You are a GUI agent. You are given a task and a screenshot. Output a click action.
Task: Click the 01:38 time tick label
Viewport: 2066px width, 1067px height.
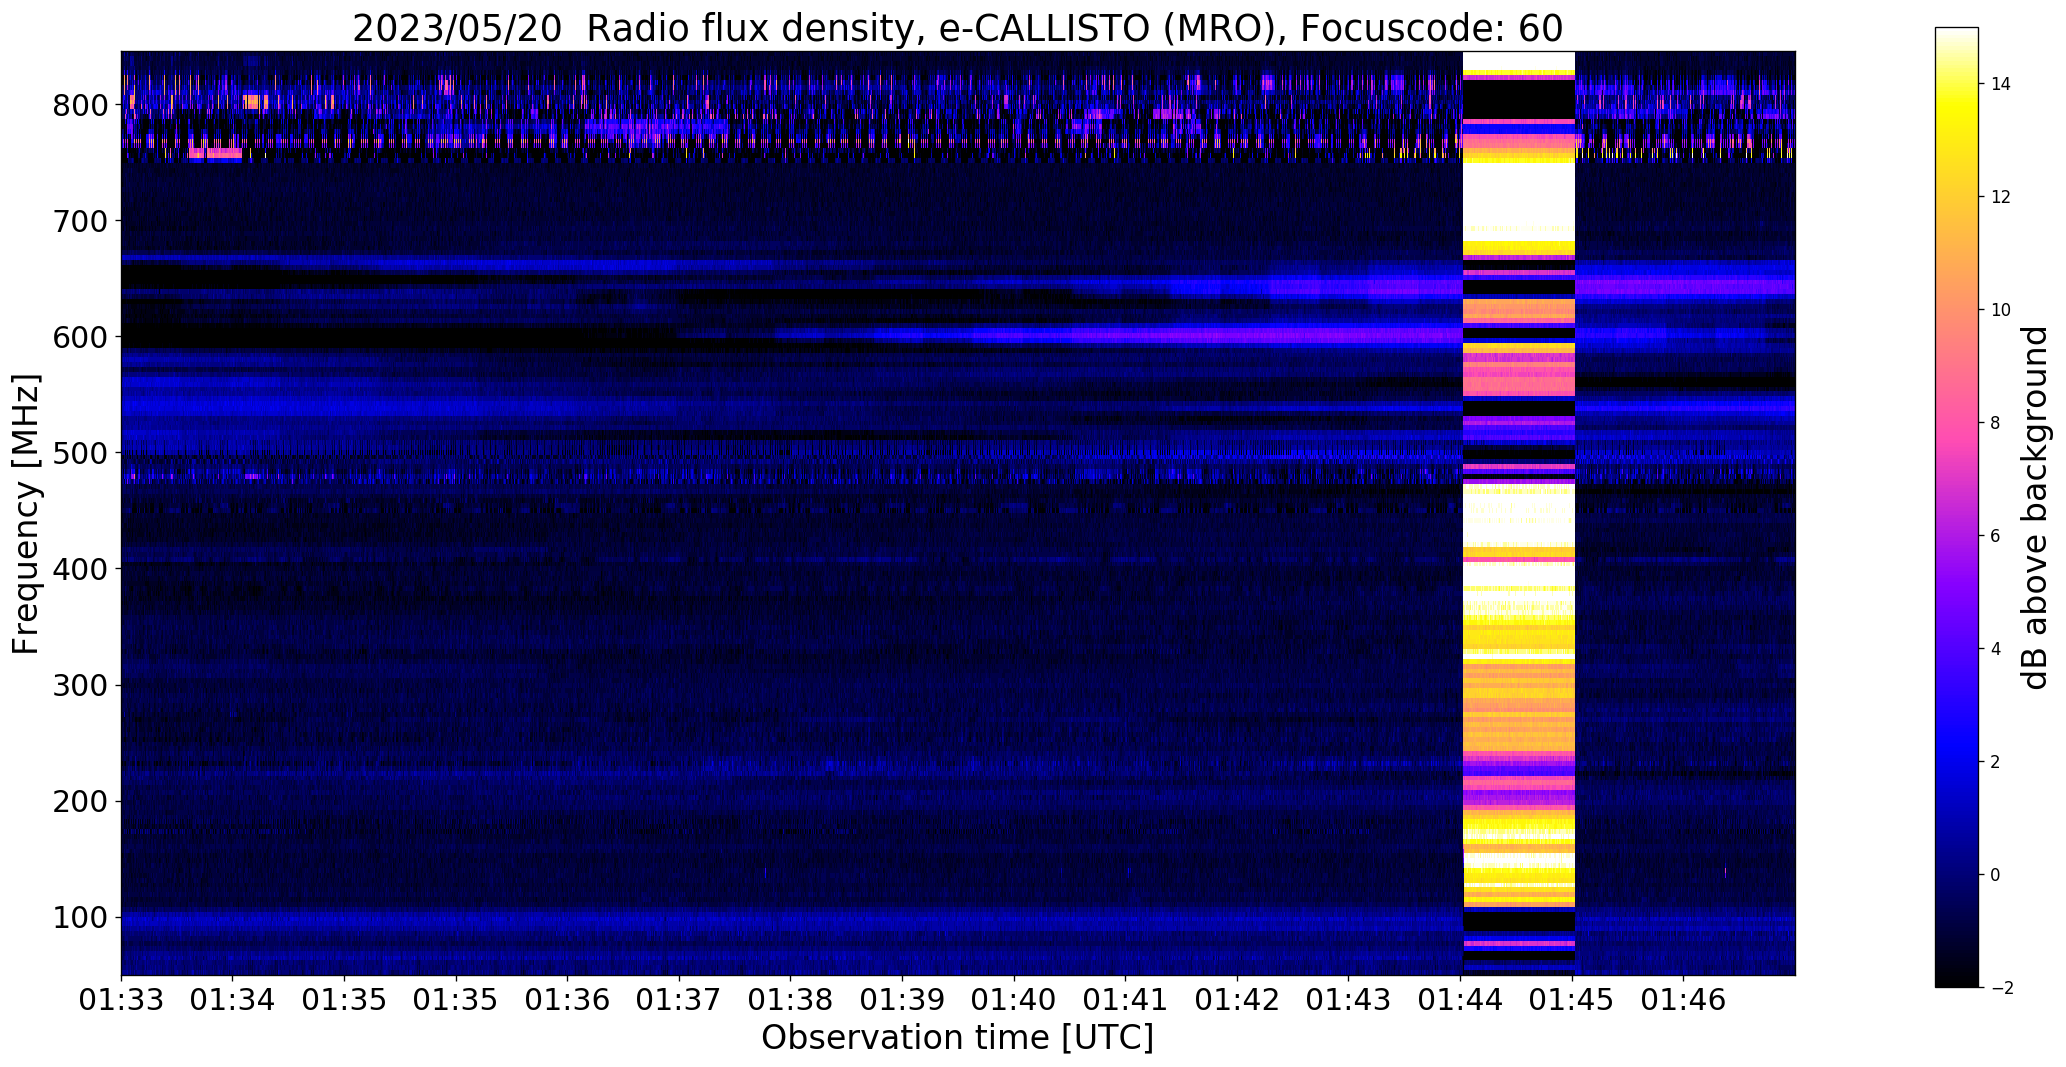point(791,999)
